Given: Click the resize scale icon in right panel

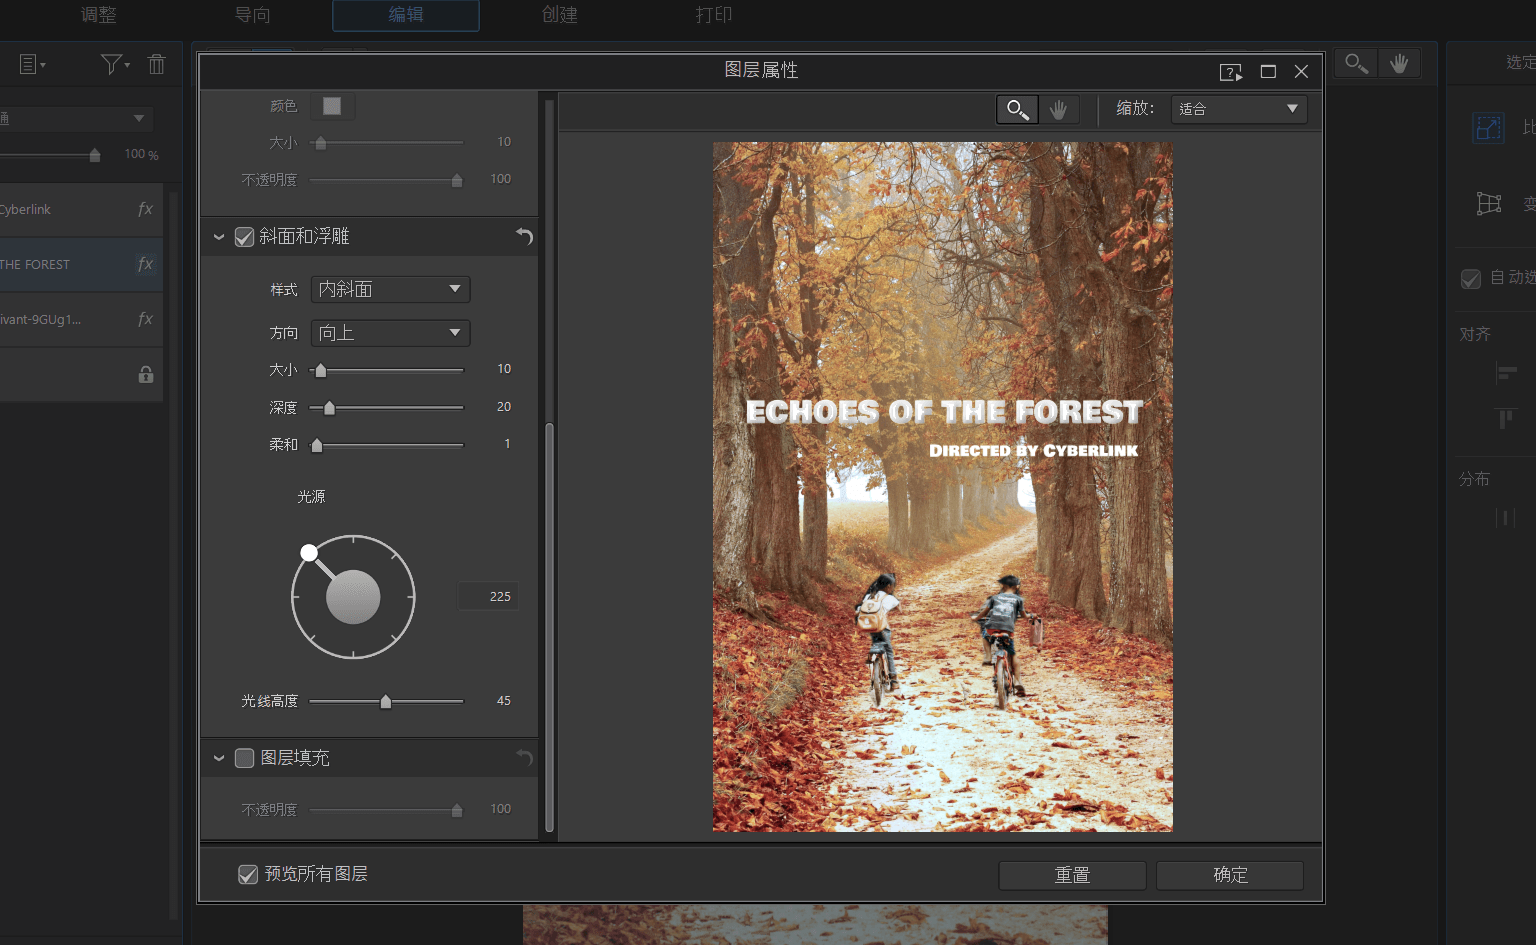Looking at the screenshot, I should (x=1488, y=127).
